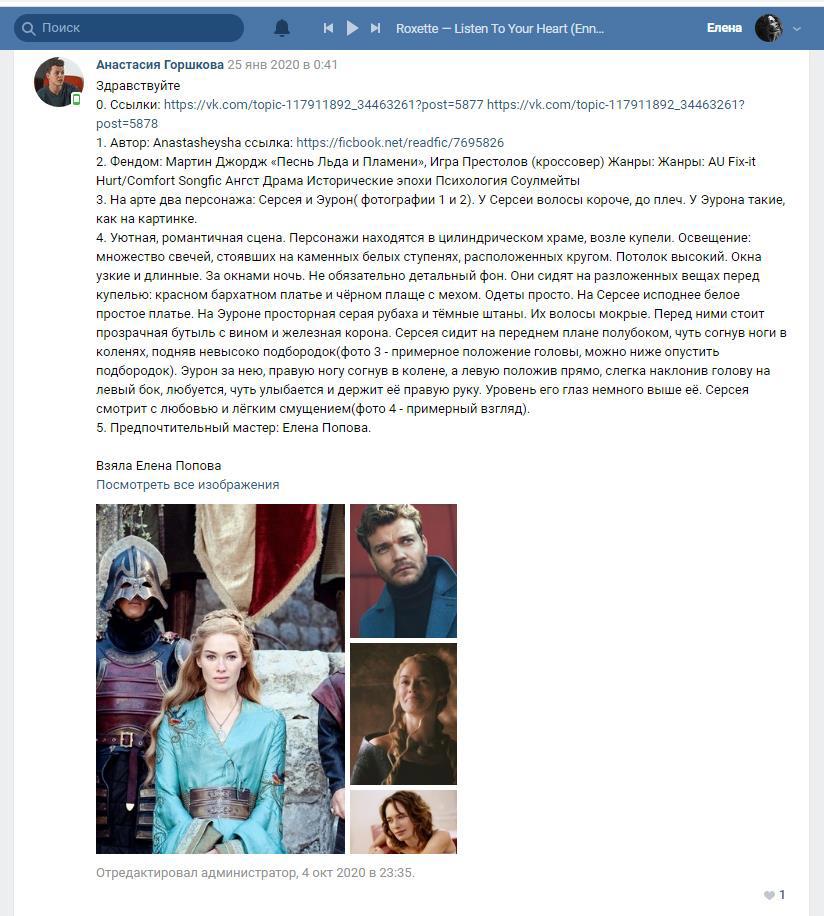Open the small short-haired woman photo
Viewport: 824px width, 916px height.
pos(404,822)
